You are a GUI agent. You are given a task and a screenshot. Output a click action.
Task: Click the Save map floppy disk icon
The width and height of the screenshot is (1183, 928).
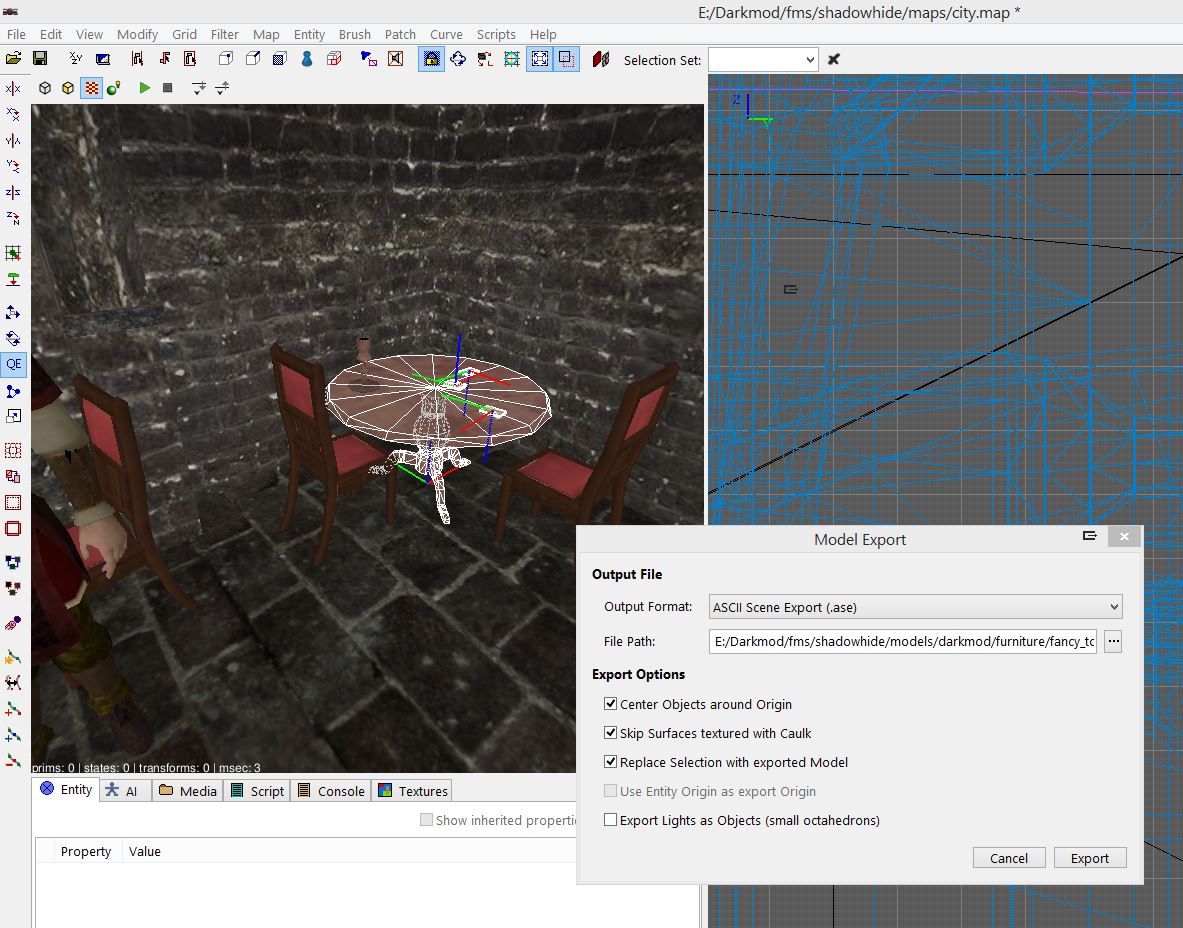[x=40, y=59]
